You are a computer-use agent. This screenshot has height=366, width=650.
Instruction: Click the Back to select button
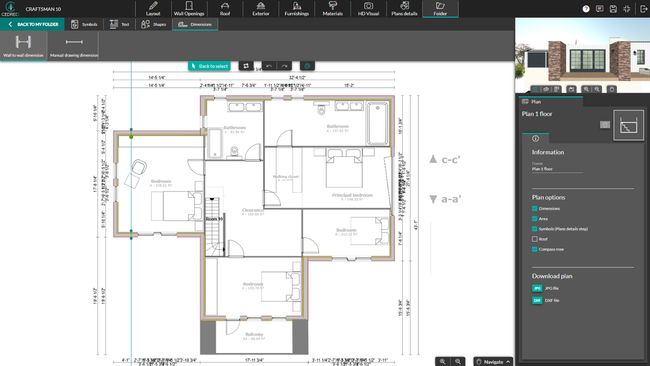tap(210, 66)
